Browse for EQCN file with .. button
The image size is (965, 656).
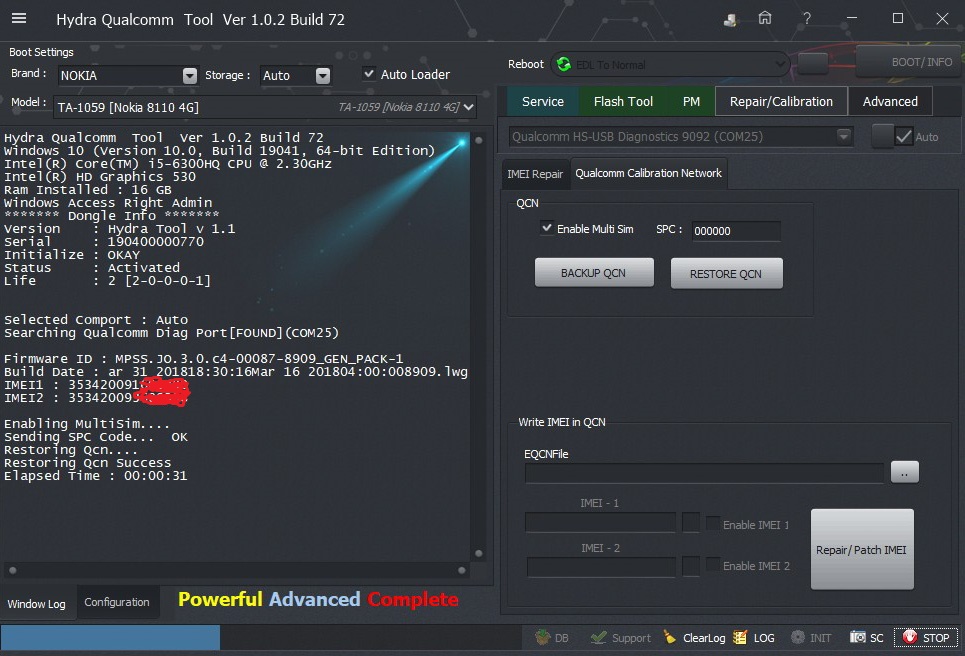pos(904,473)
